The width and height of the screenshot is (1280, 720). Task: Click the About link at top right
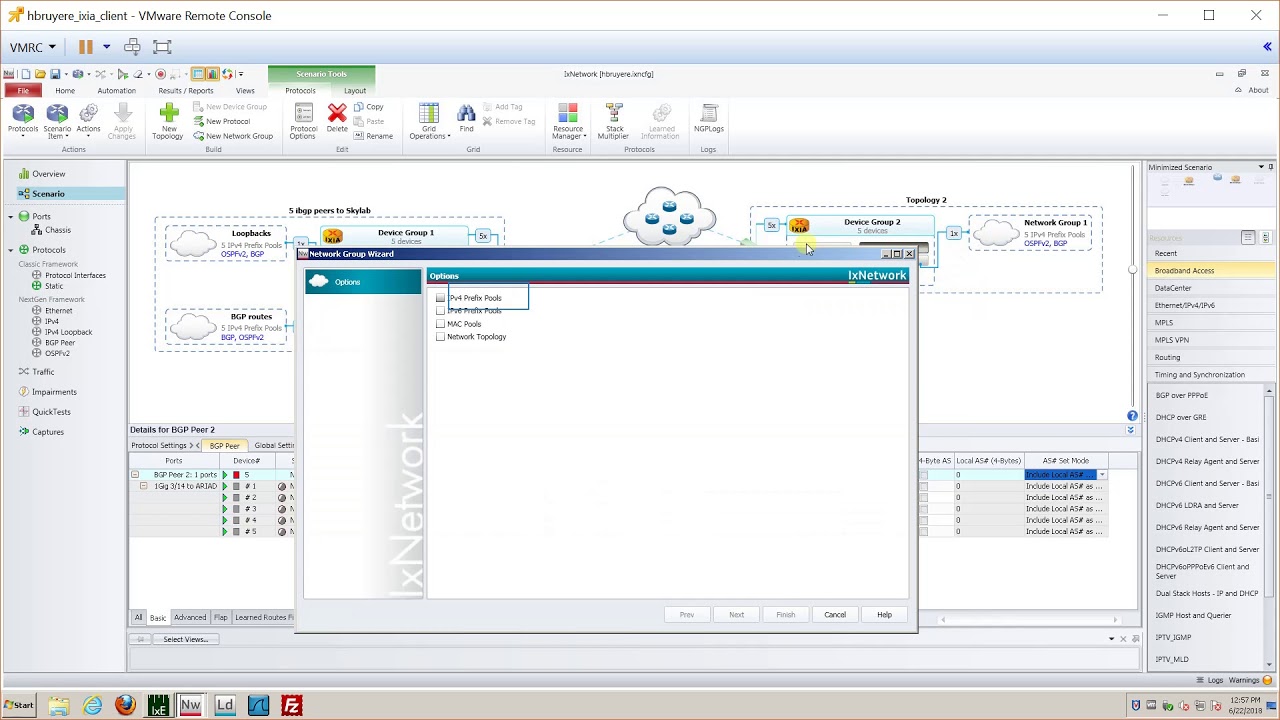coord(1258,90)
